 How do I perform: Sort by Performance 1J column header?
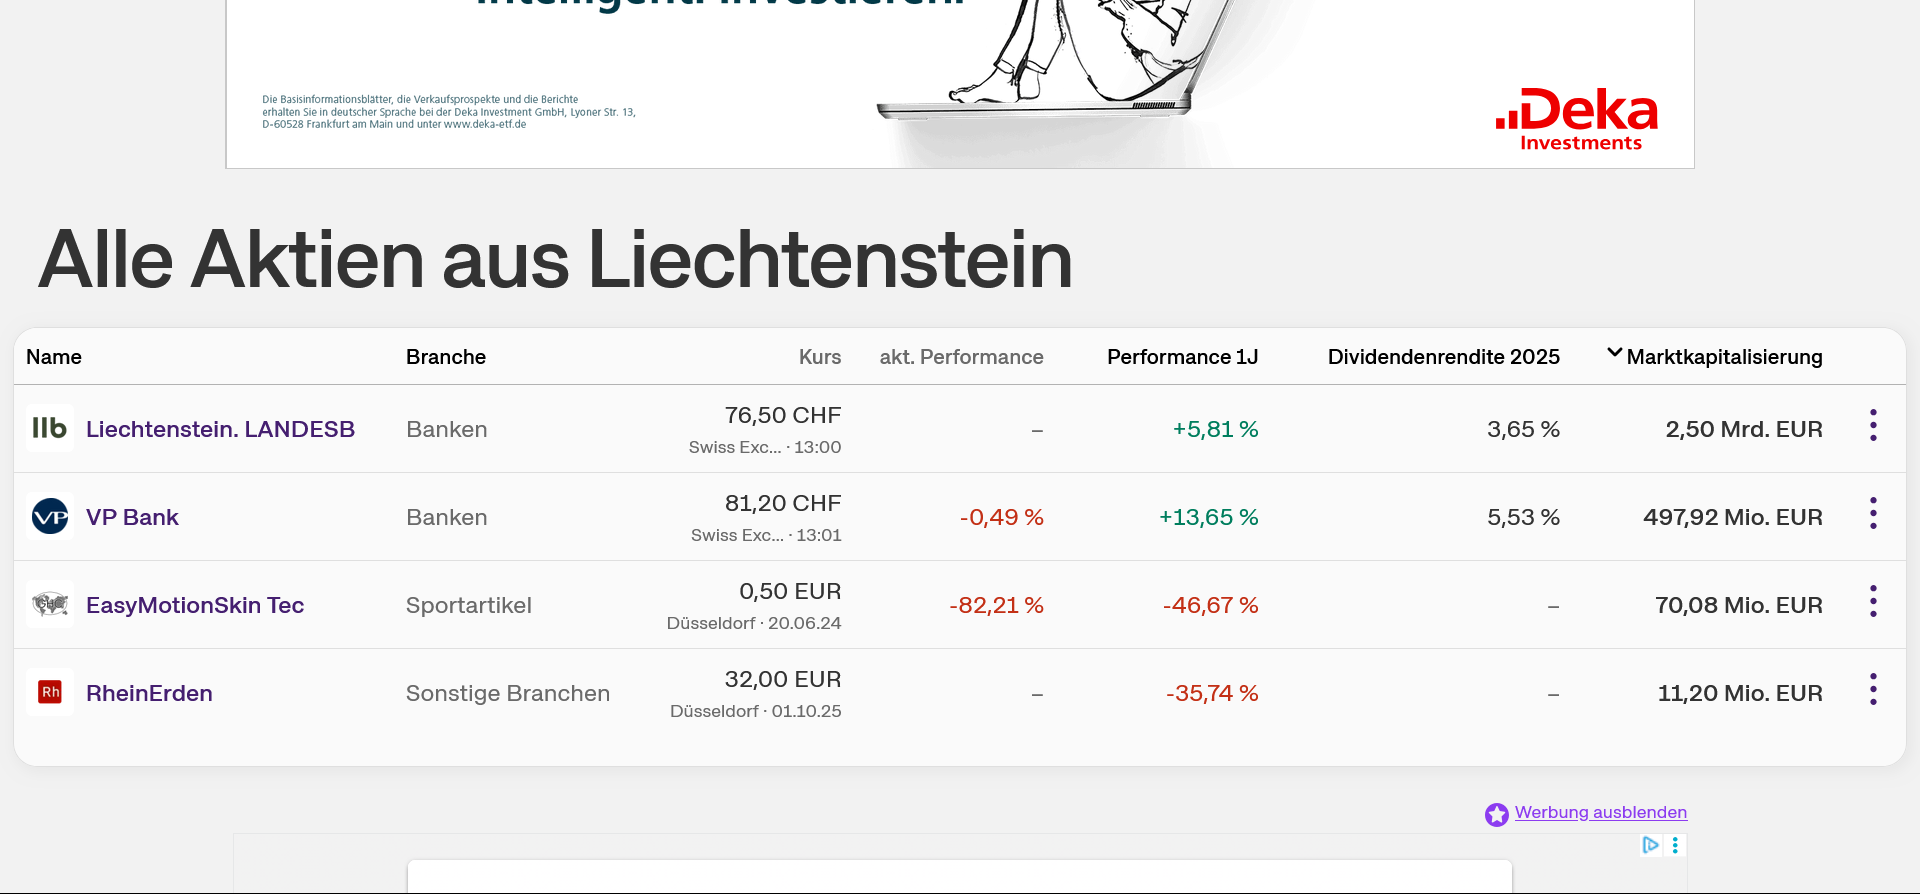[x=1182, y=357]
